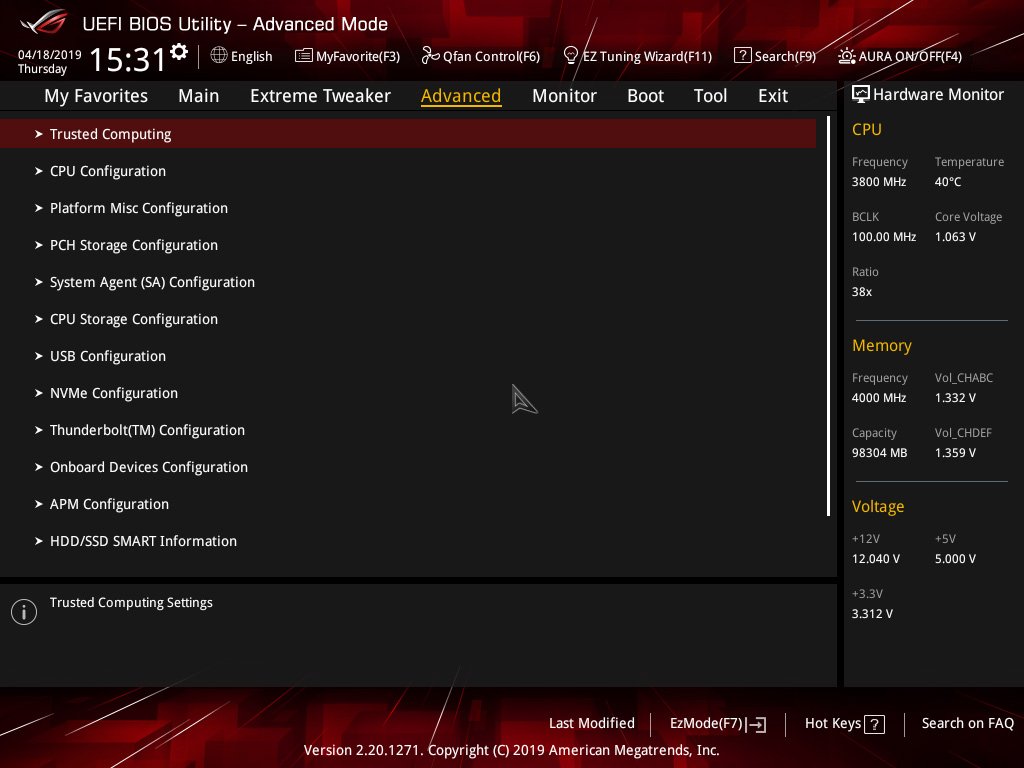Image resolution: width=1024 pixels, height=768 pixels.
Task: Toggle AURA ON/OFF(F4)
Action: [x=900, y=56]
